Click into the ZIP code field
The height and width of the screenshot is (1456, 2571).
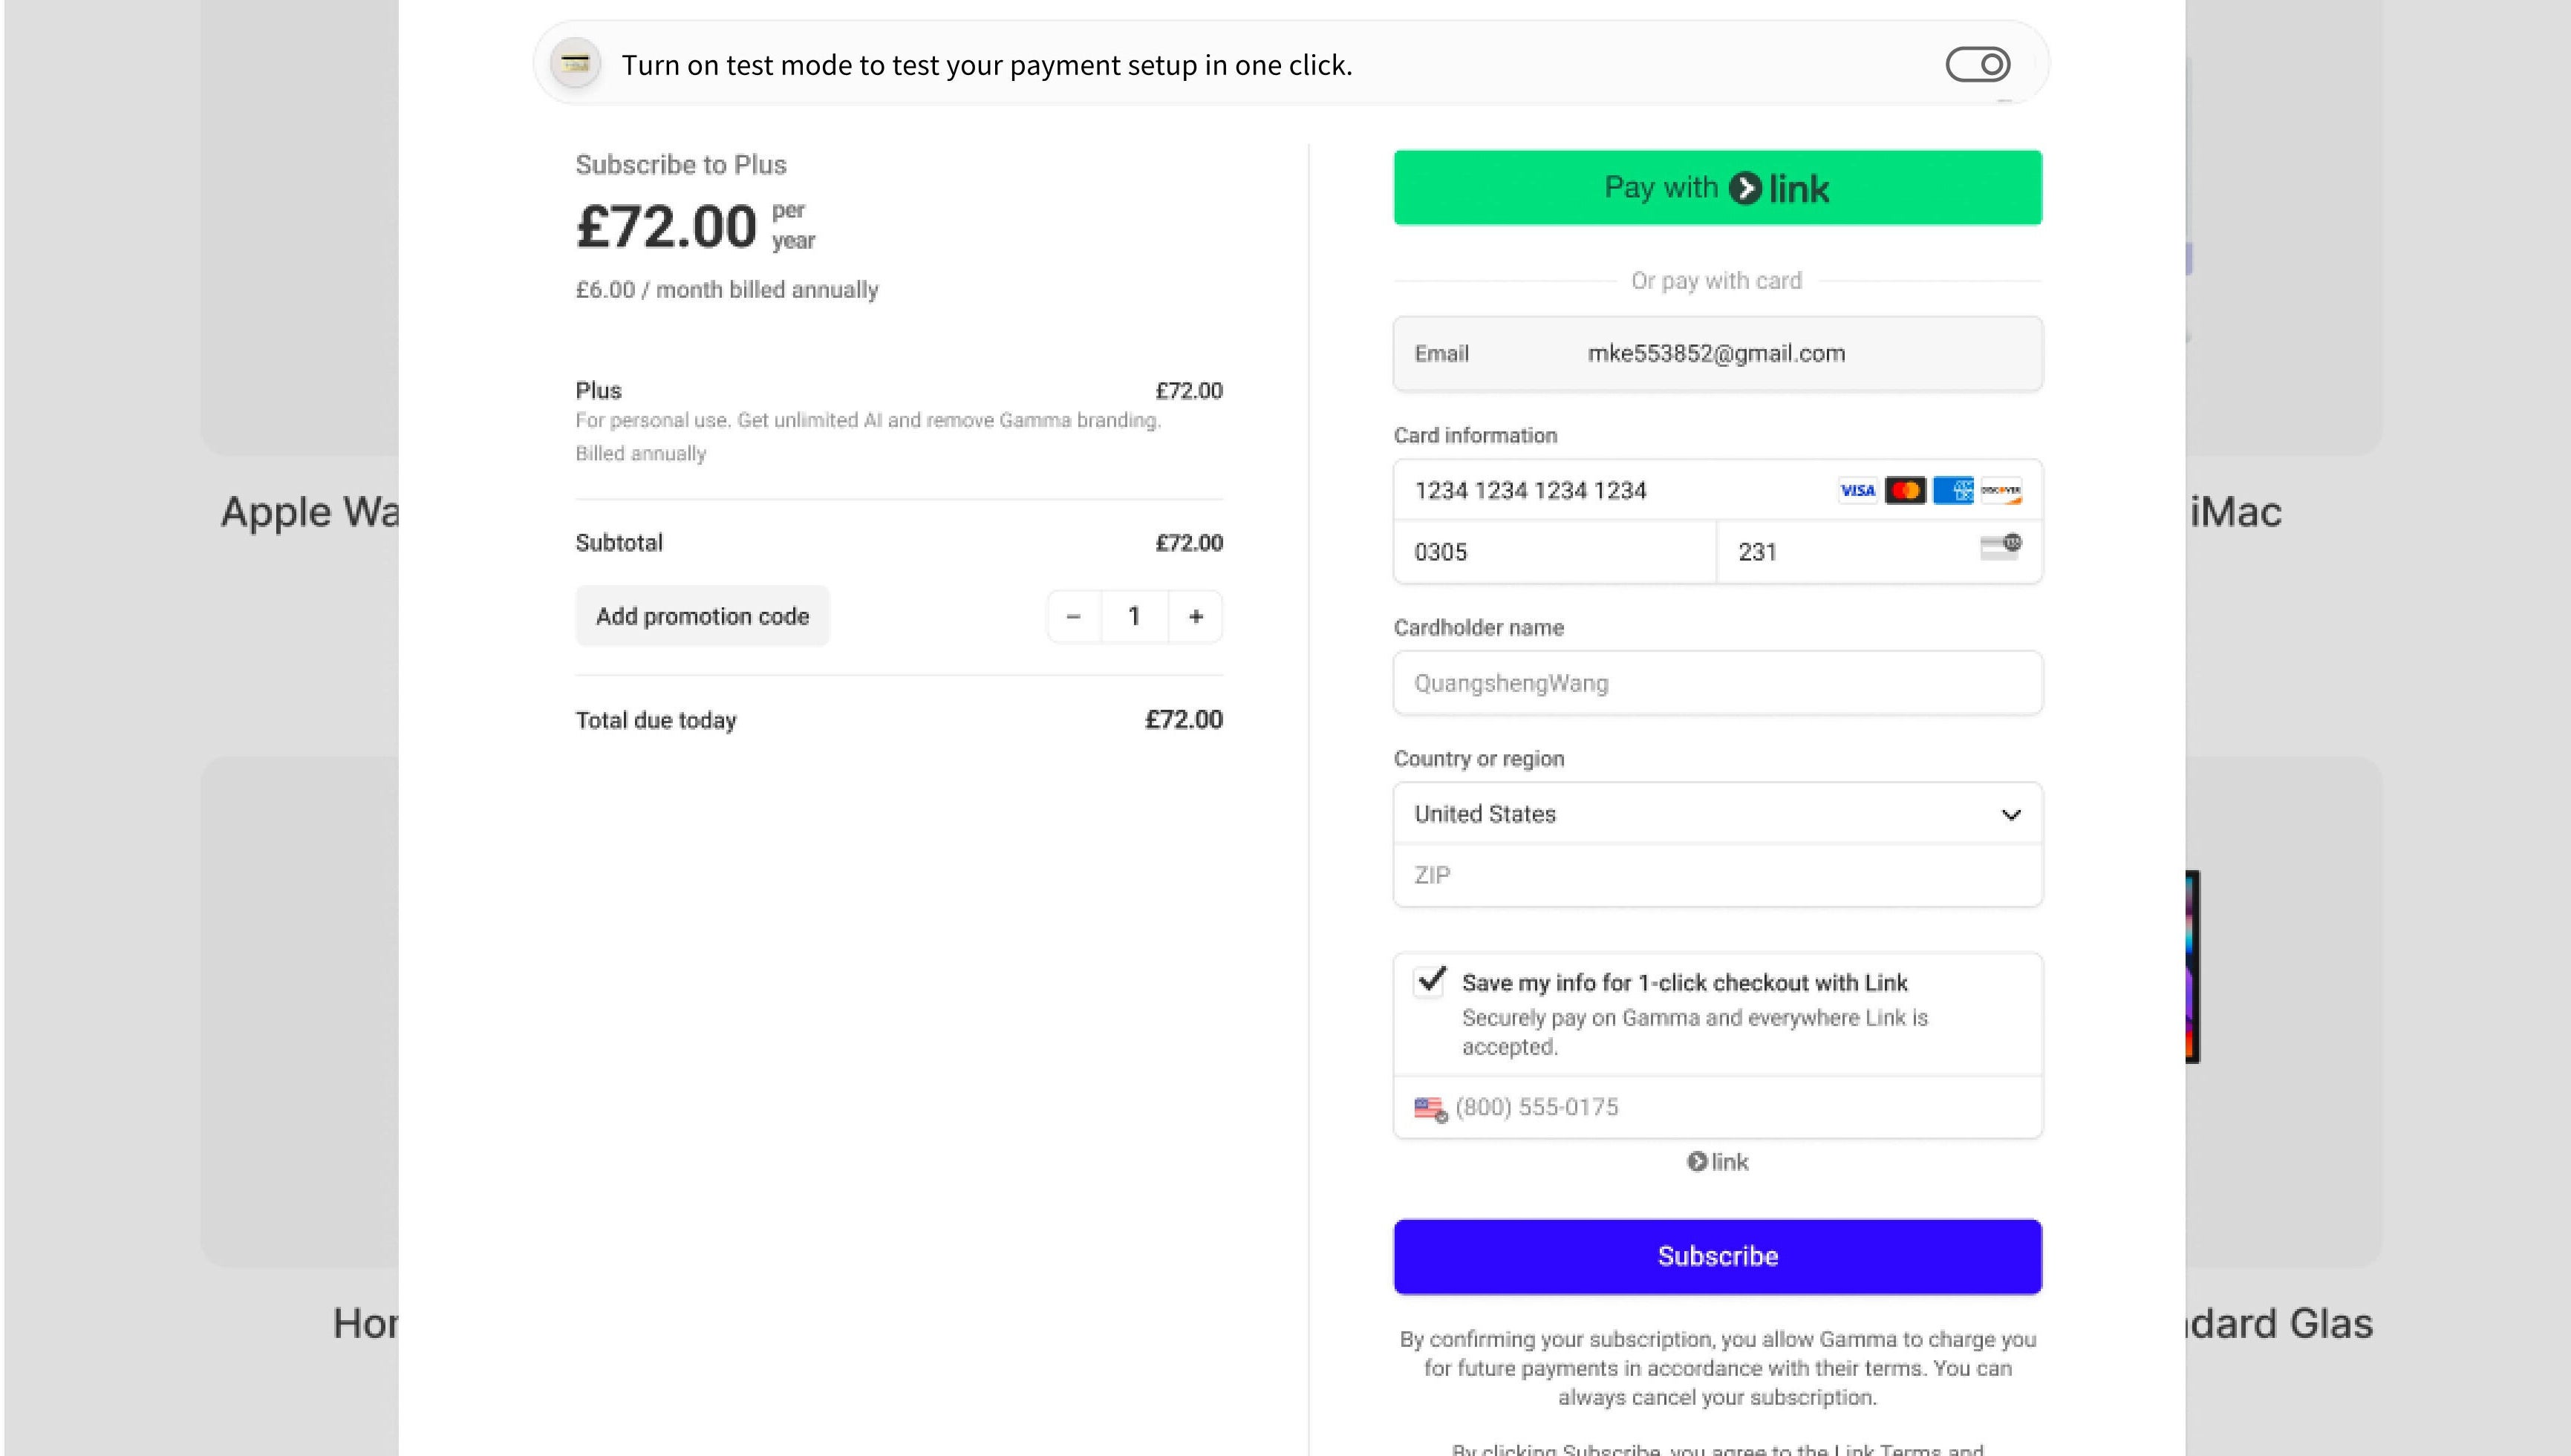[1717, 876]
